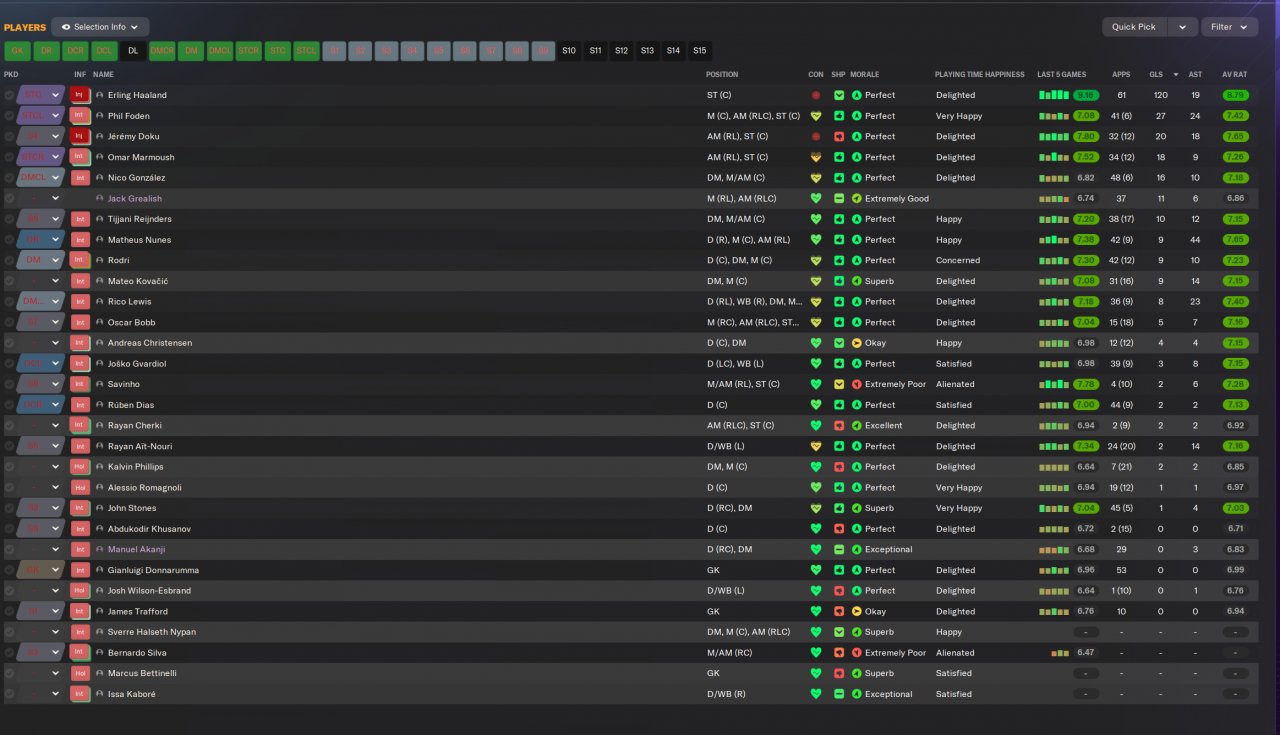Toggle the pick checkbox for James Trafford

coord(9,611)
